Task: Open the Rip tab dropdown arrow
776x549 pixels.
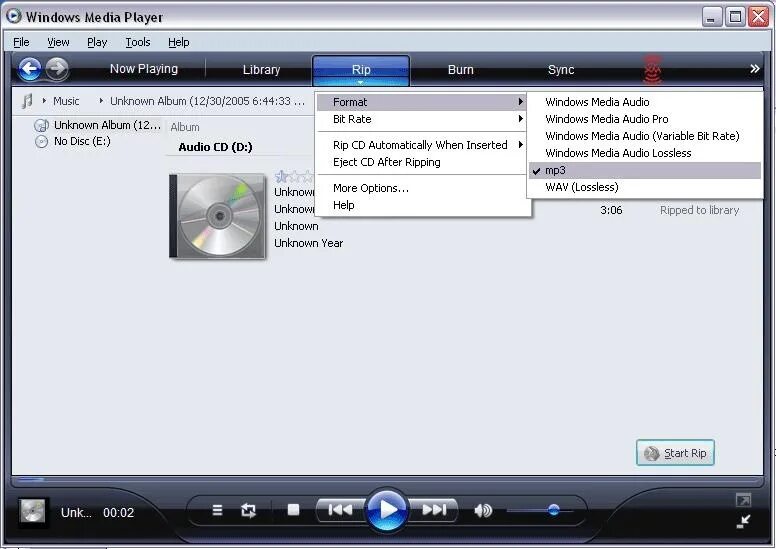Action: click(x=361, y=83)
